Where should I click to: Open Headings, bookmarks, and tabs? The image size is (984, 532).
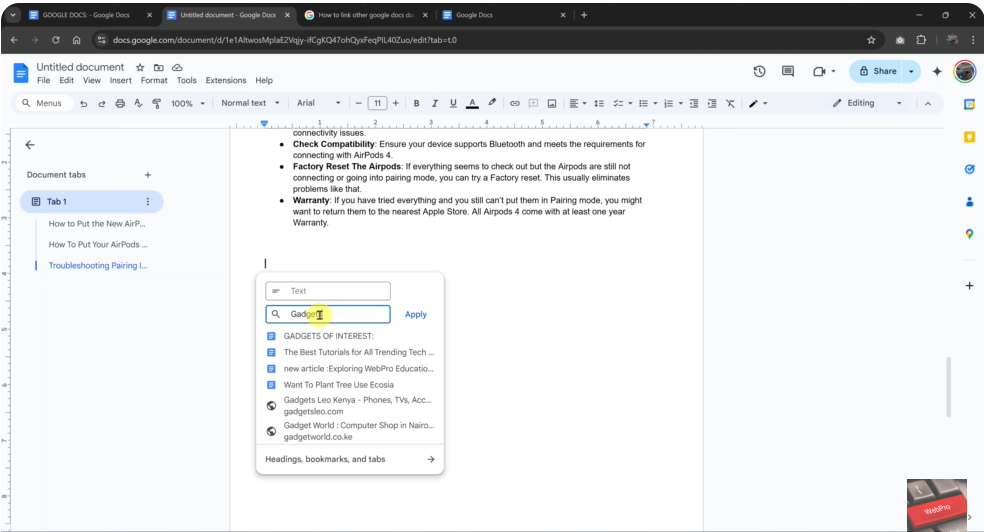(350, 459)
